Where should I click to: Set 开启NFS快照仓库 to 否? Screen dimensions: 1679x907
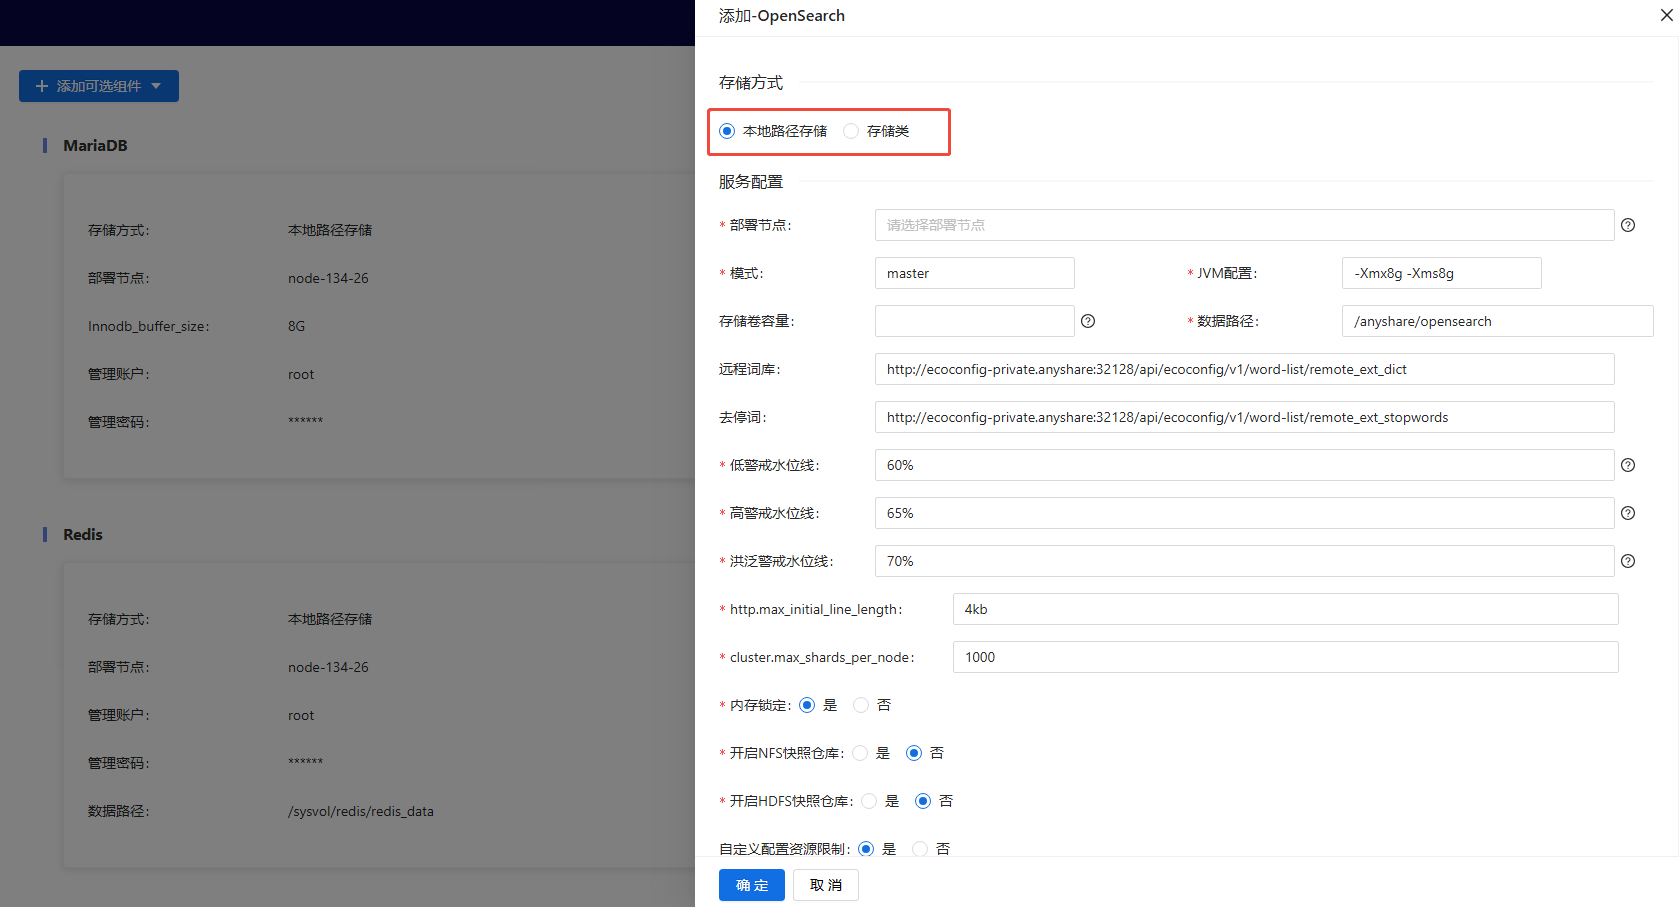pos(914,753)
